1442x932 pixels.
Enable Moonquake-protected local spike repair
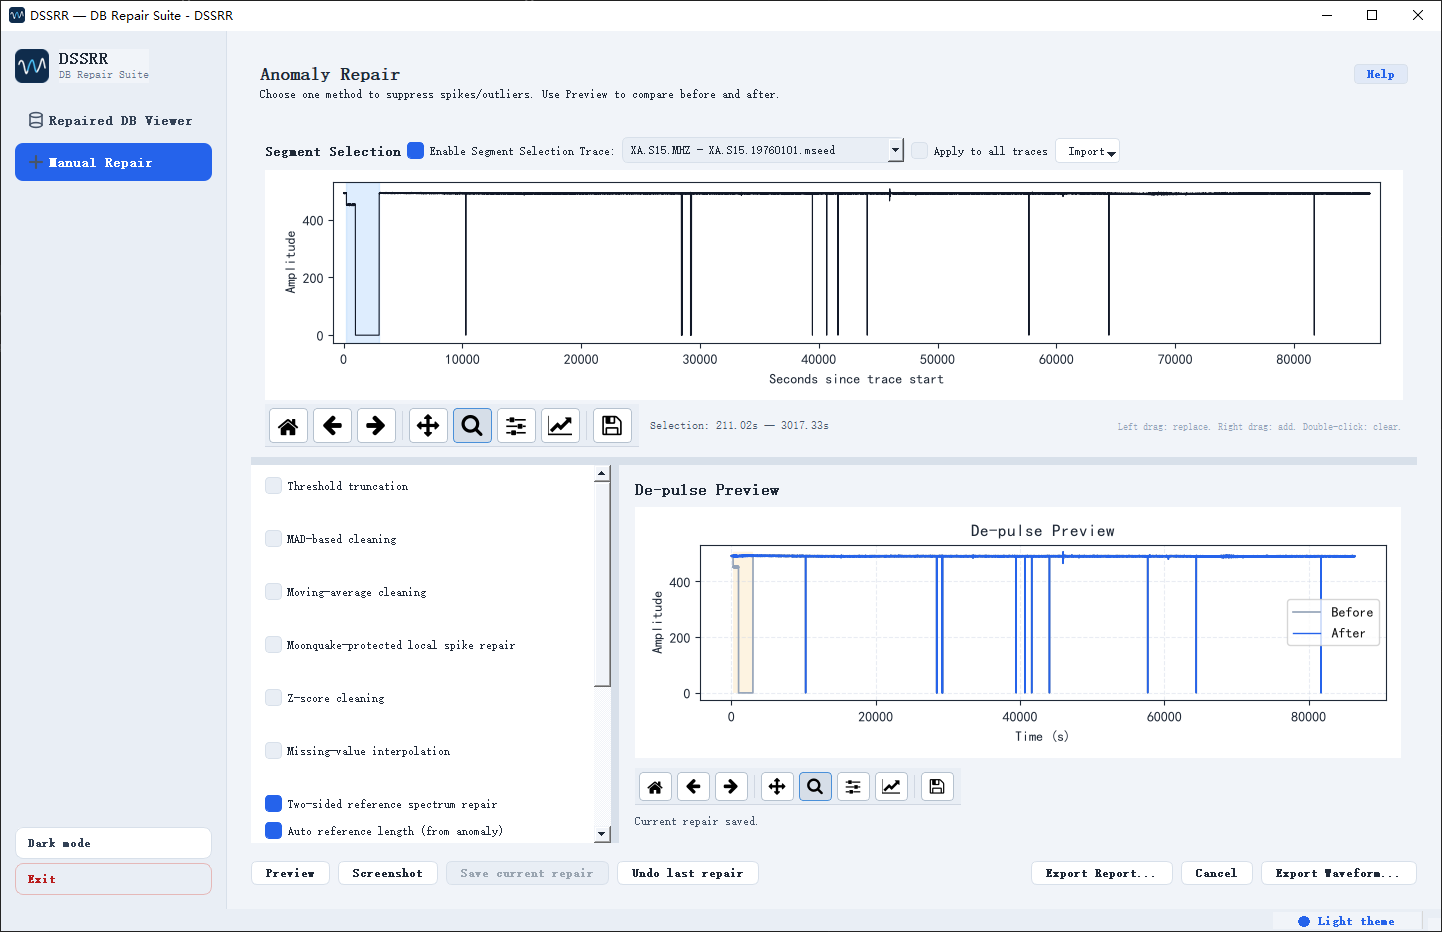coord(273,645)
